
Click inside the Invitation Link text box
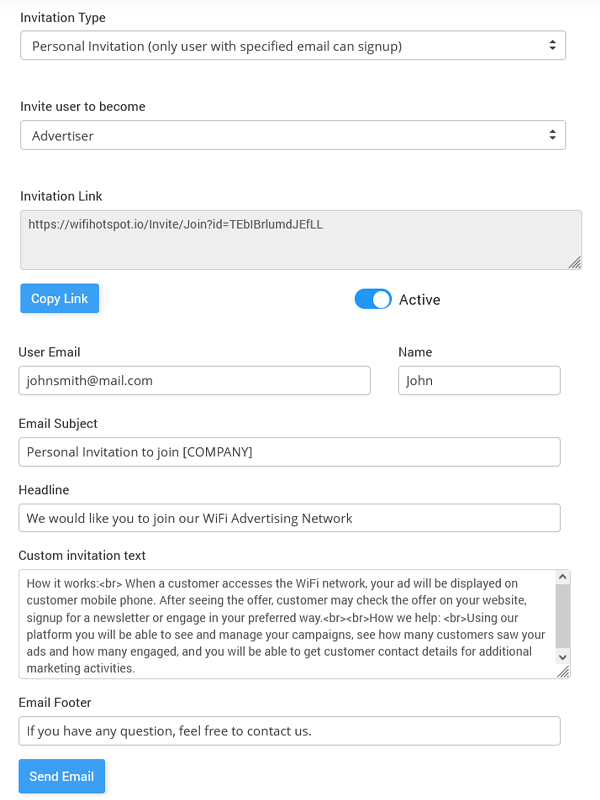pyautogui.click(x=300, y=239)
